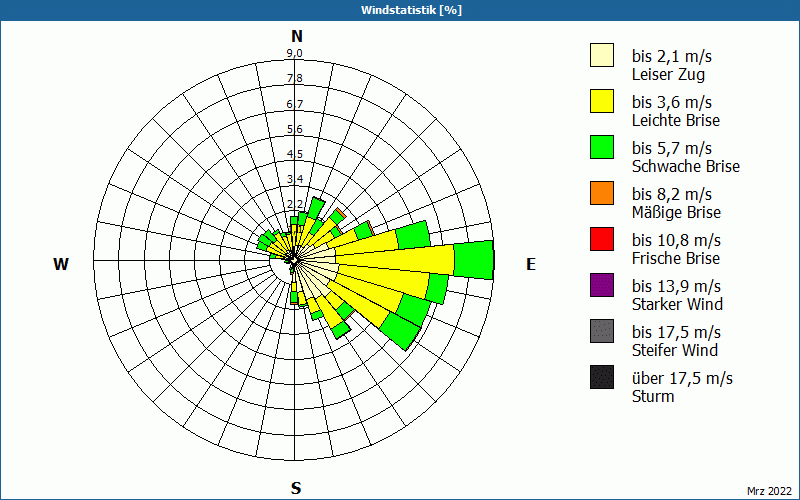Click the green 'bis 5,7 m/s' legend swatch

(x=602, y=147)
